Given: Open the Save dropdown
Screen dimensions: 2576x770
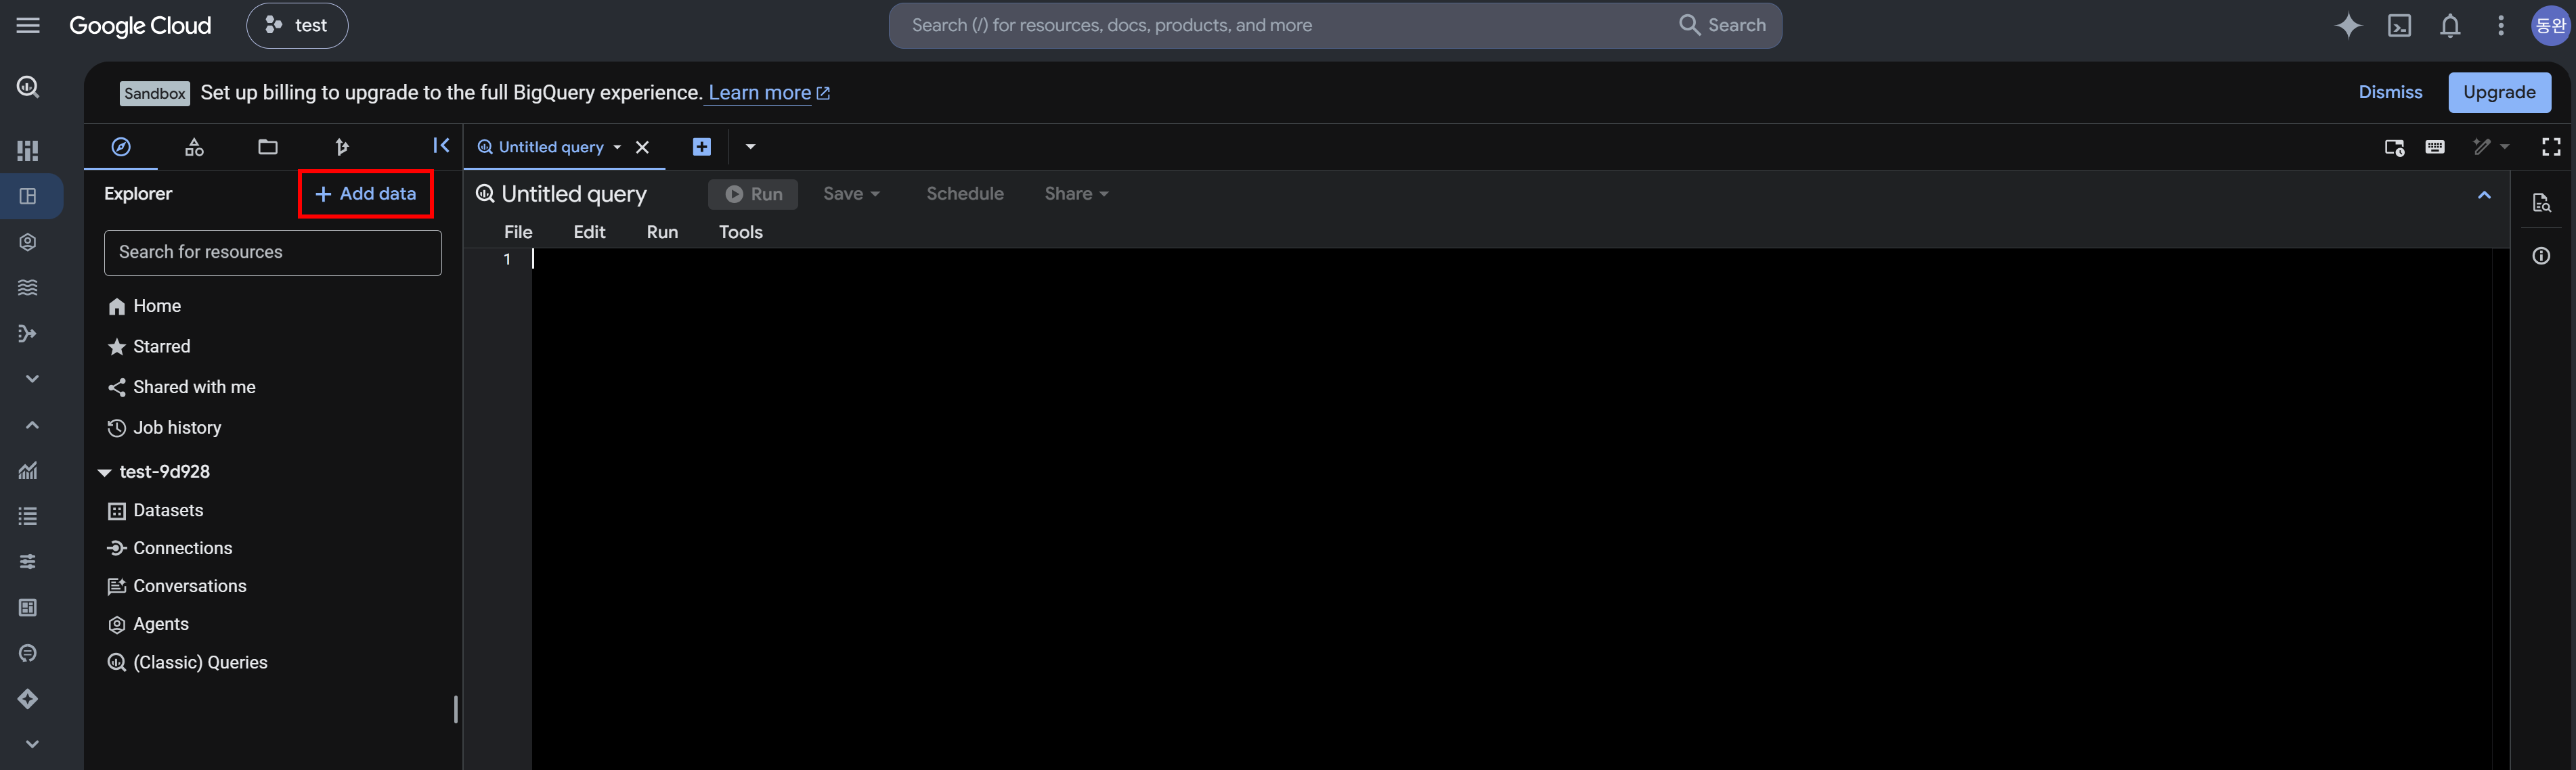Looking at the screenshot, I should (851, 194).
